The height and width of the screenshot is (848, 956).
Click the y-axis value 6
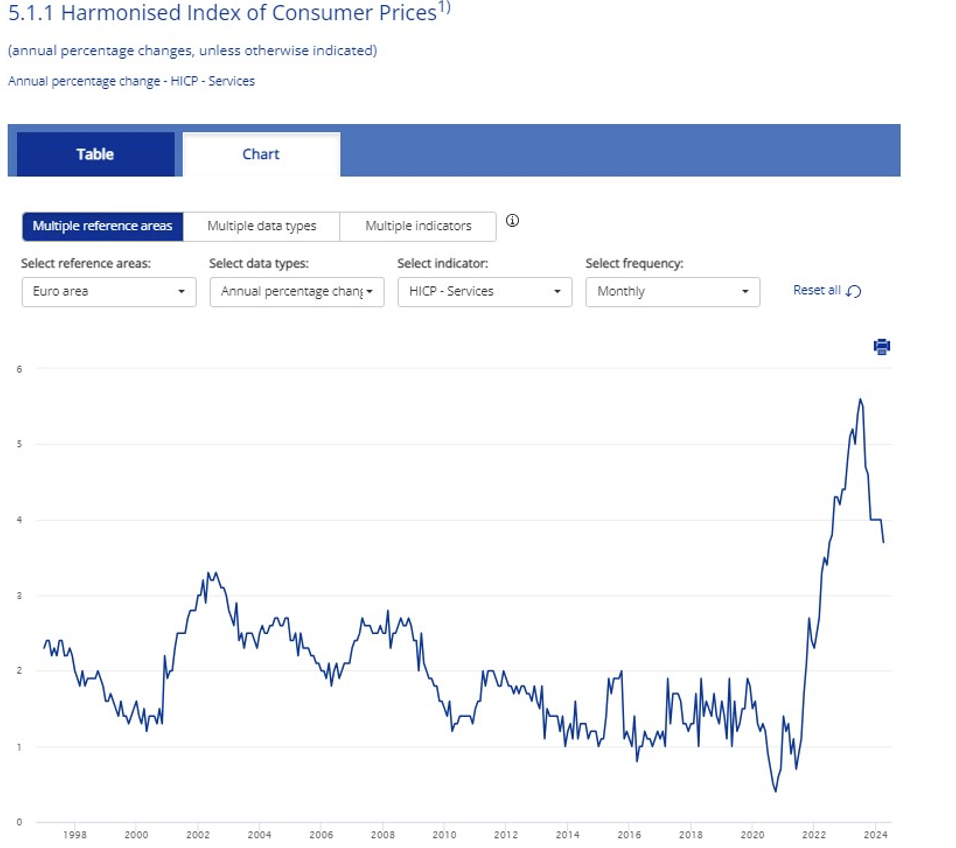[20, 369]
